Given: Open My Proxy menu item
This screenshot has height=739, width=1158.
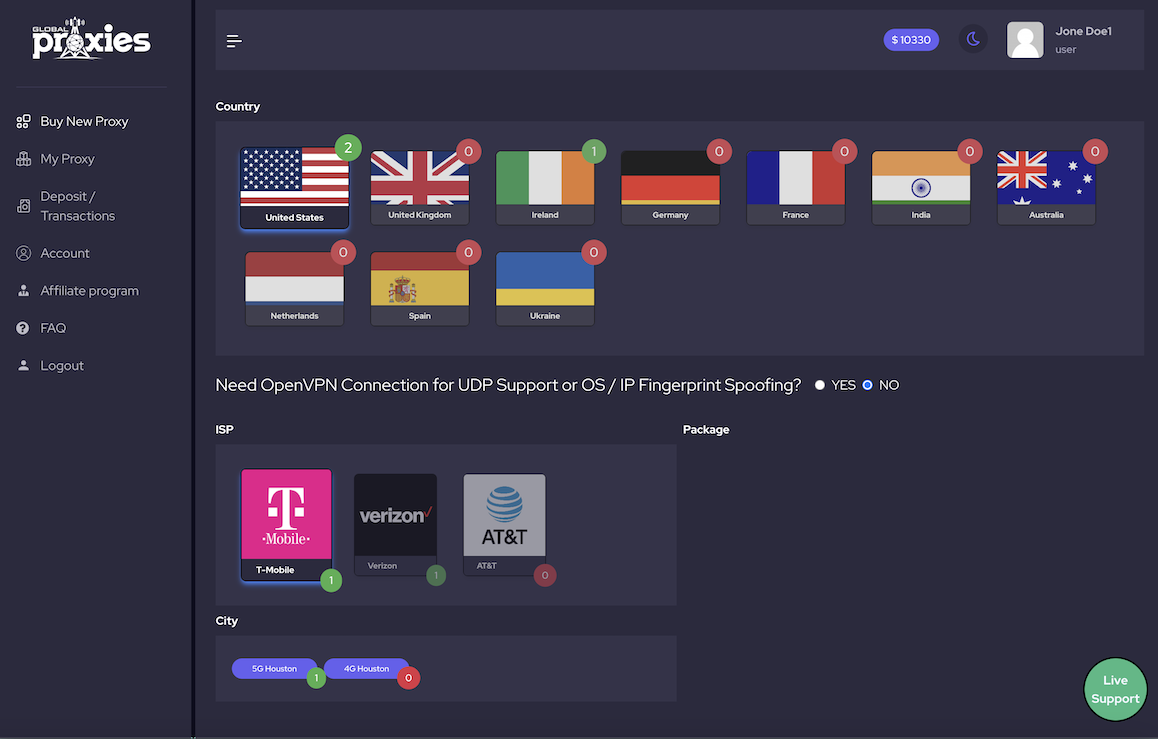Looking at the screenshot, I should click(67, 159).
